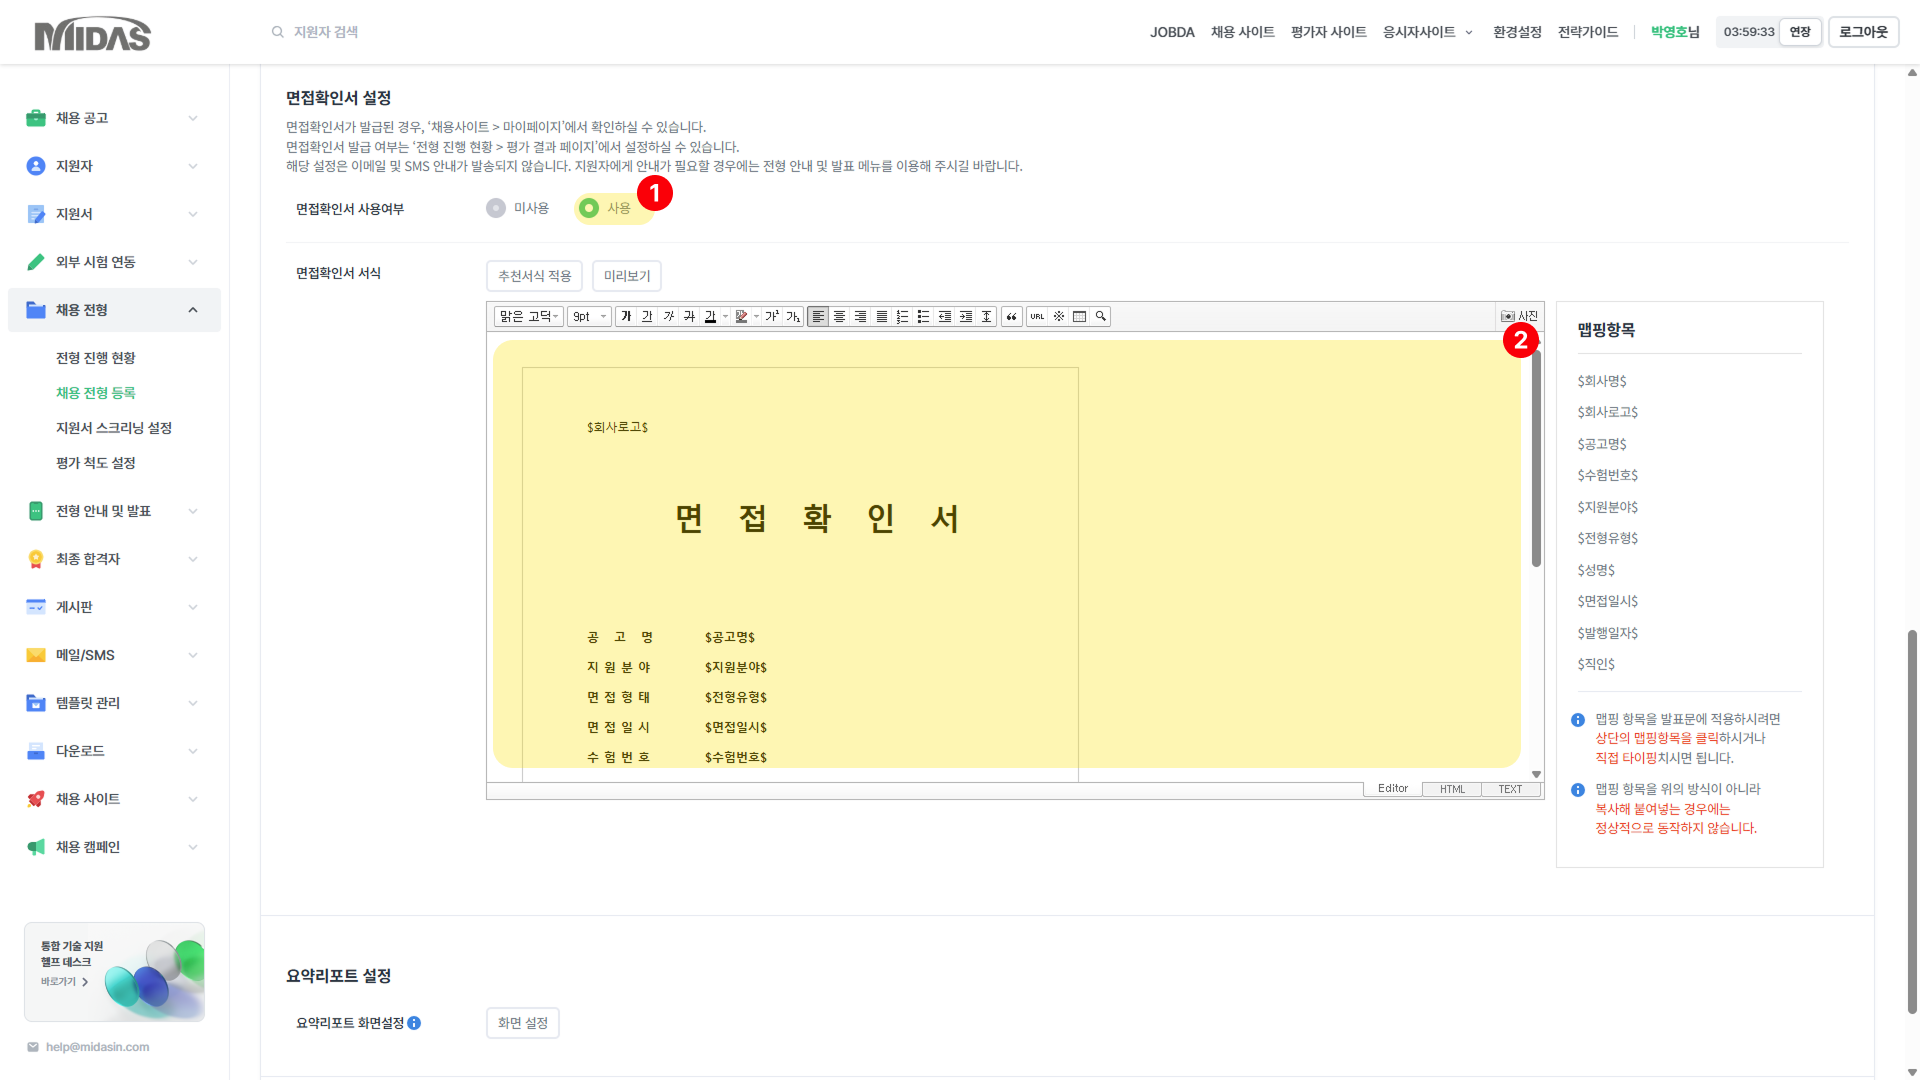Click the 추천서식 적용 button
This screenshot has height=1080, width=1920.
pos(534,276)
